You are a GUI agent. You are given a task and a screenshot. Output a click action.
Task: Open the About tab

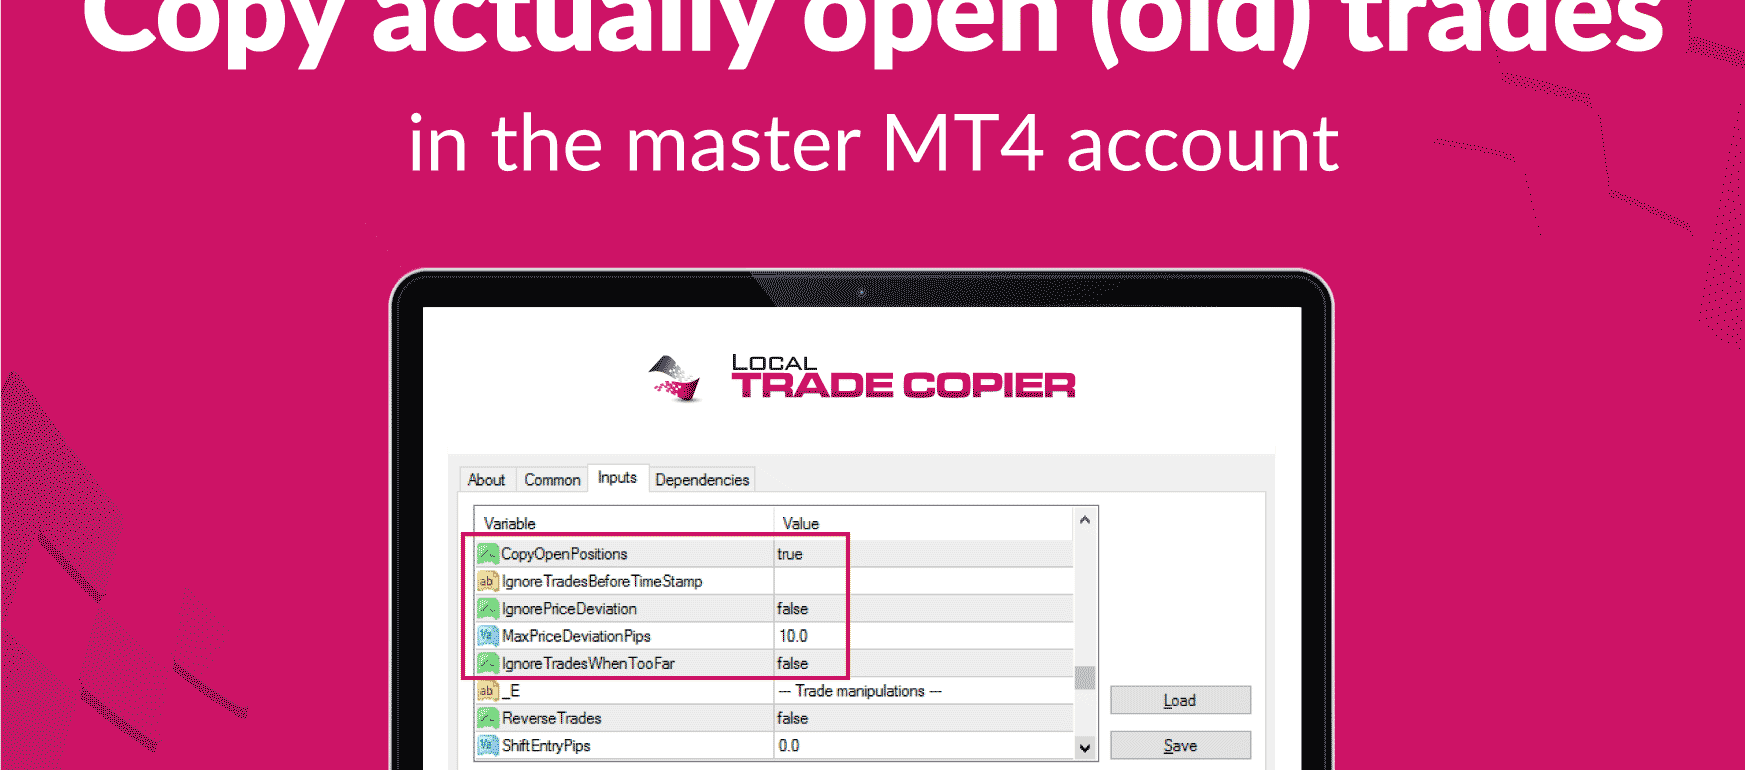487,480
